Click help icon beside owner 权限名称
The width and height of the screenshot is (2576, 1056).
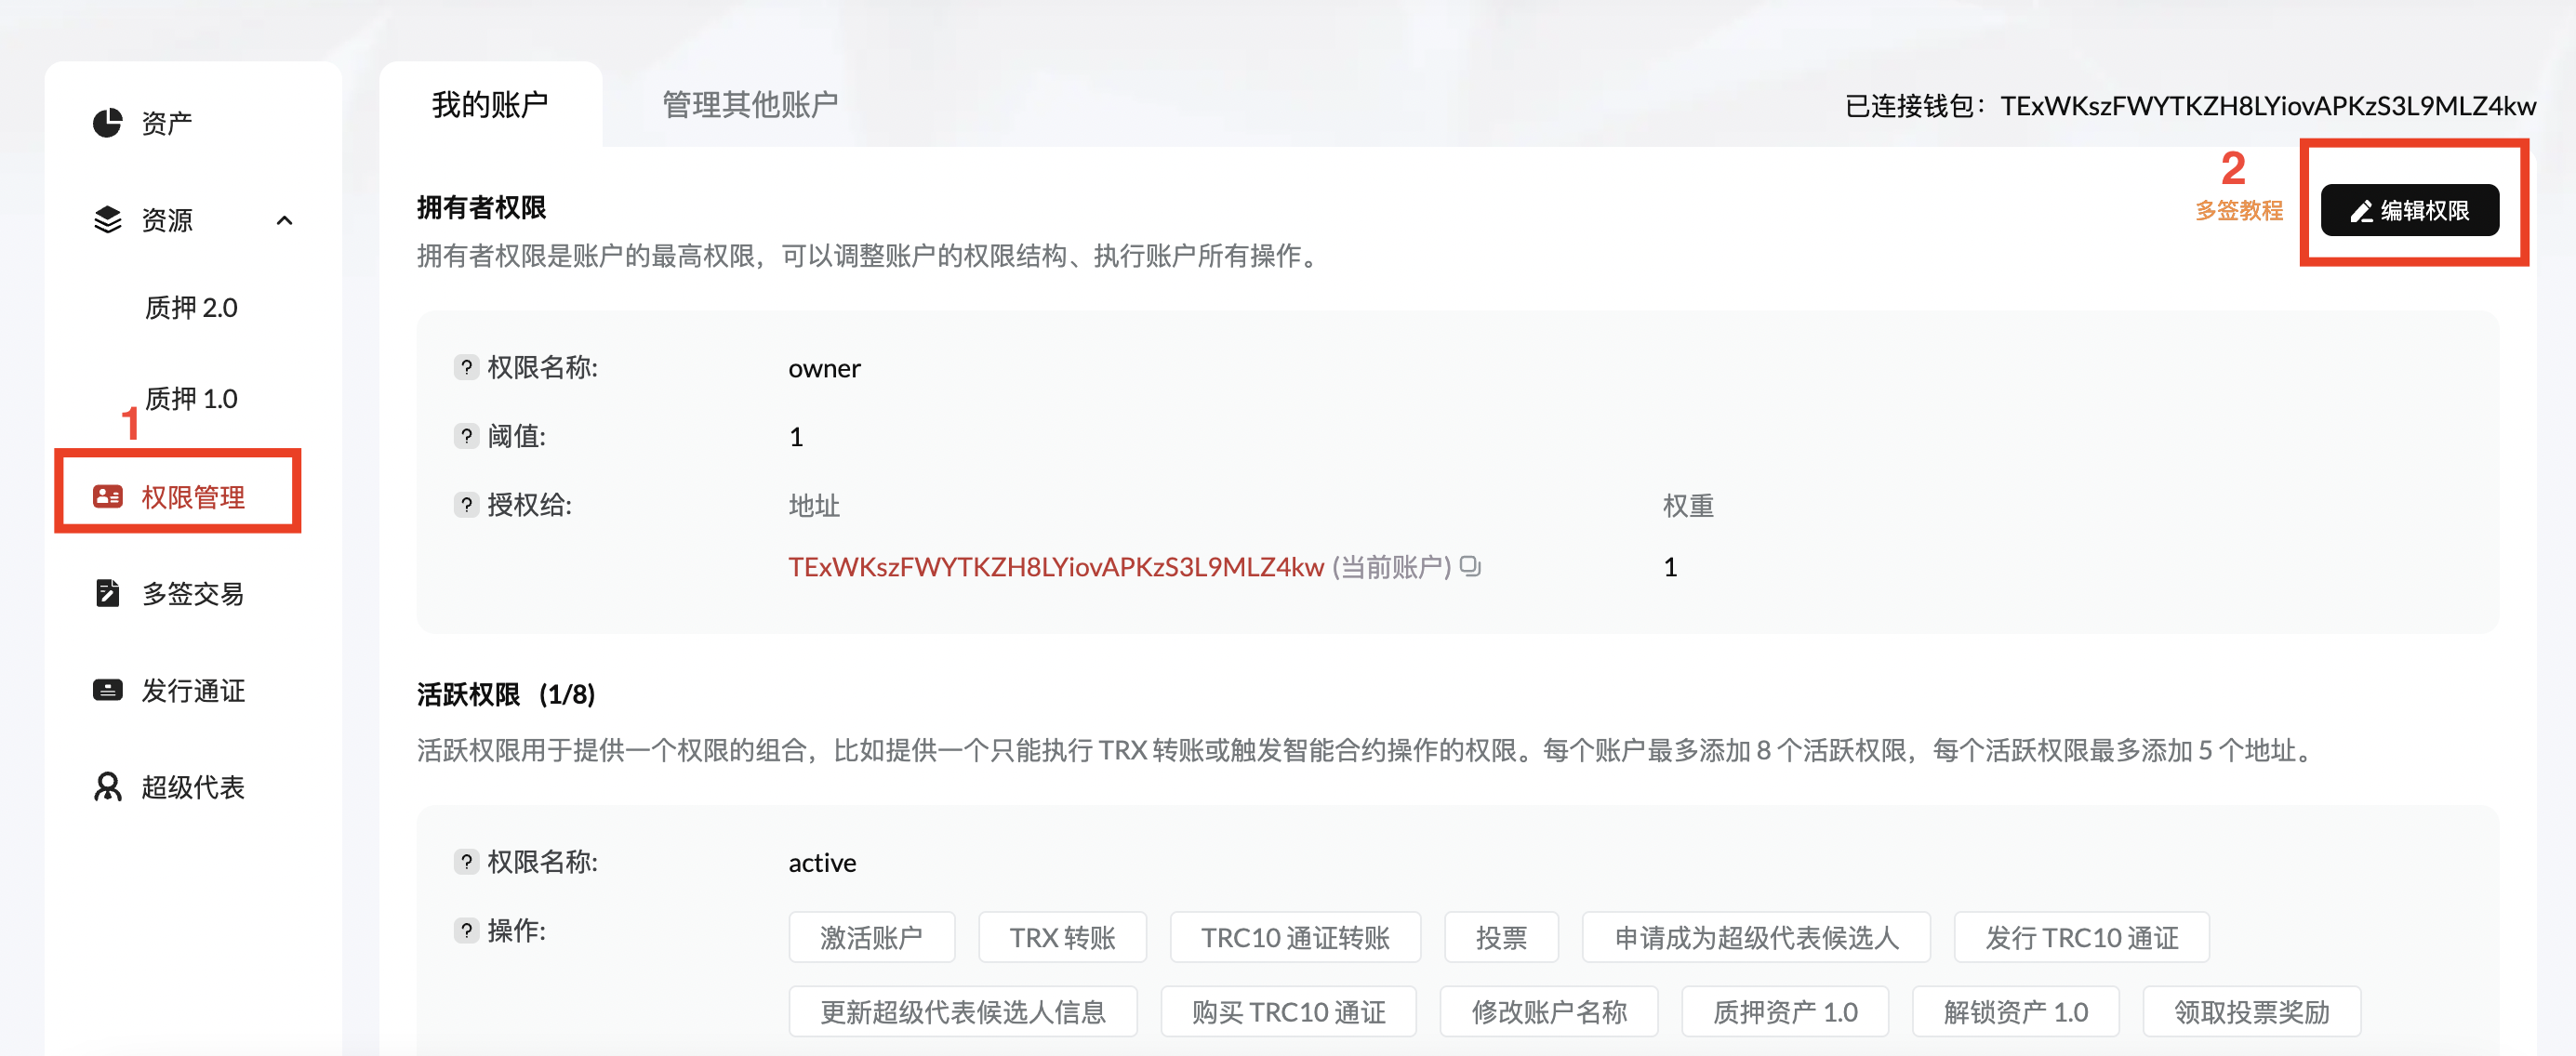click(x=466, y=367)
